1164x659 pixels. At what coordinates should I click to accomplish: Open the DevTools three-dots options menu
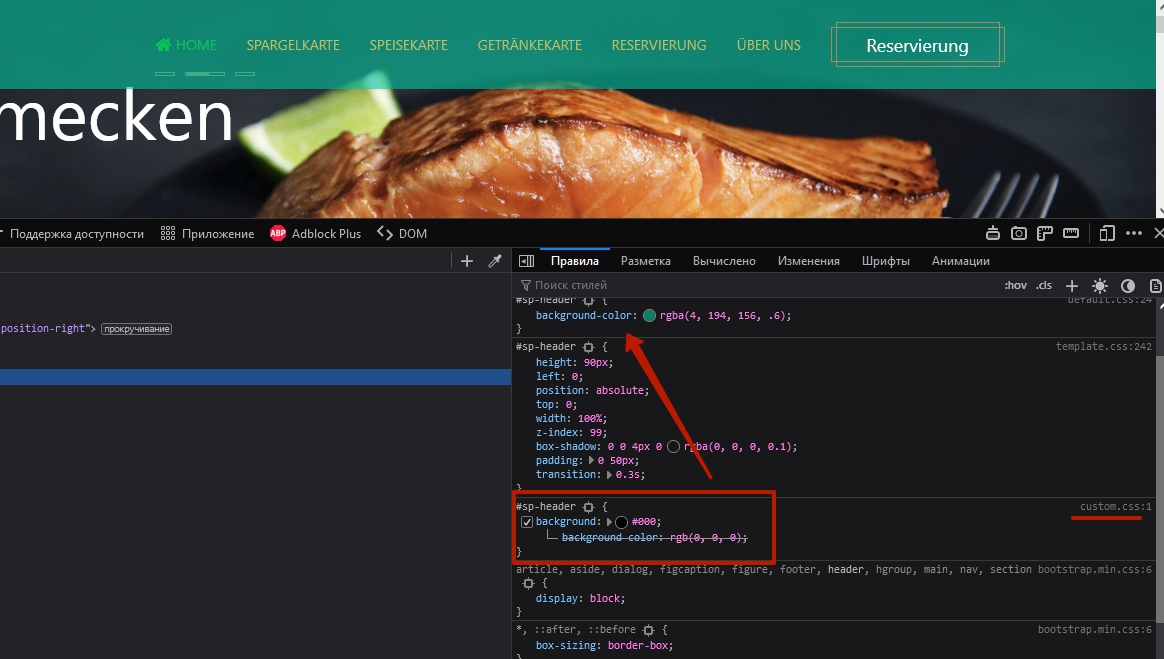tap(1134, 233)
